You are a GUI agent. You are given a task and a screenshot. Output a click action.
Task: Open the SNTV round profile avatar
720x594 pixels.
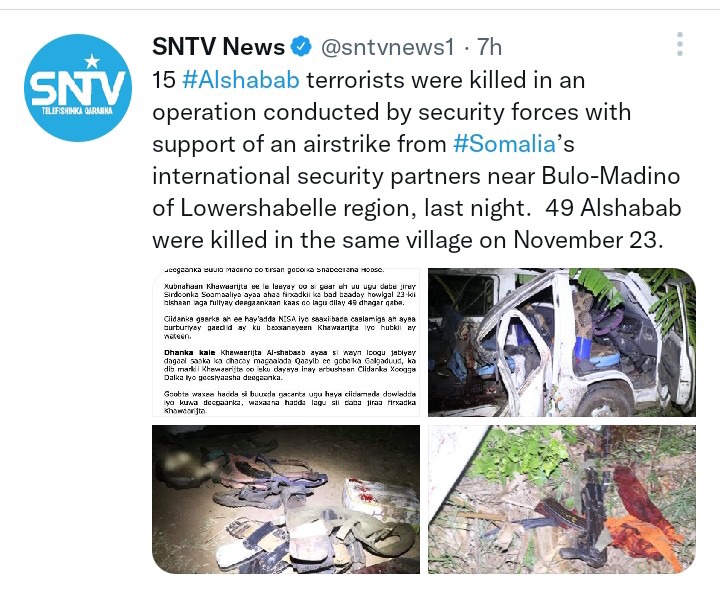point(78,88)
